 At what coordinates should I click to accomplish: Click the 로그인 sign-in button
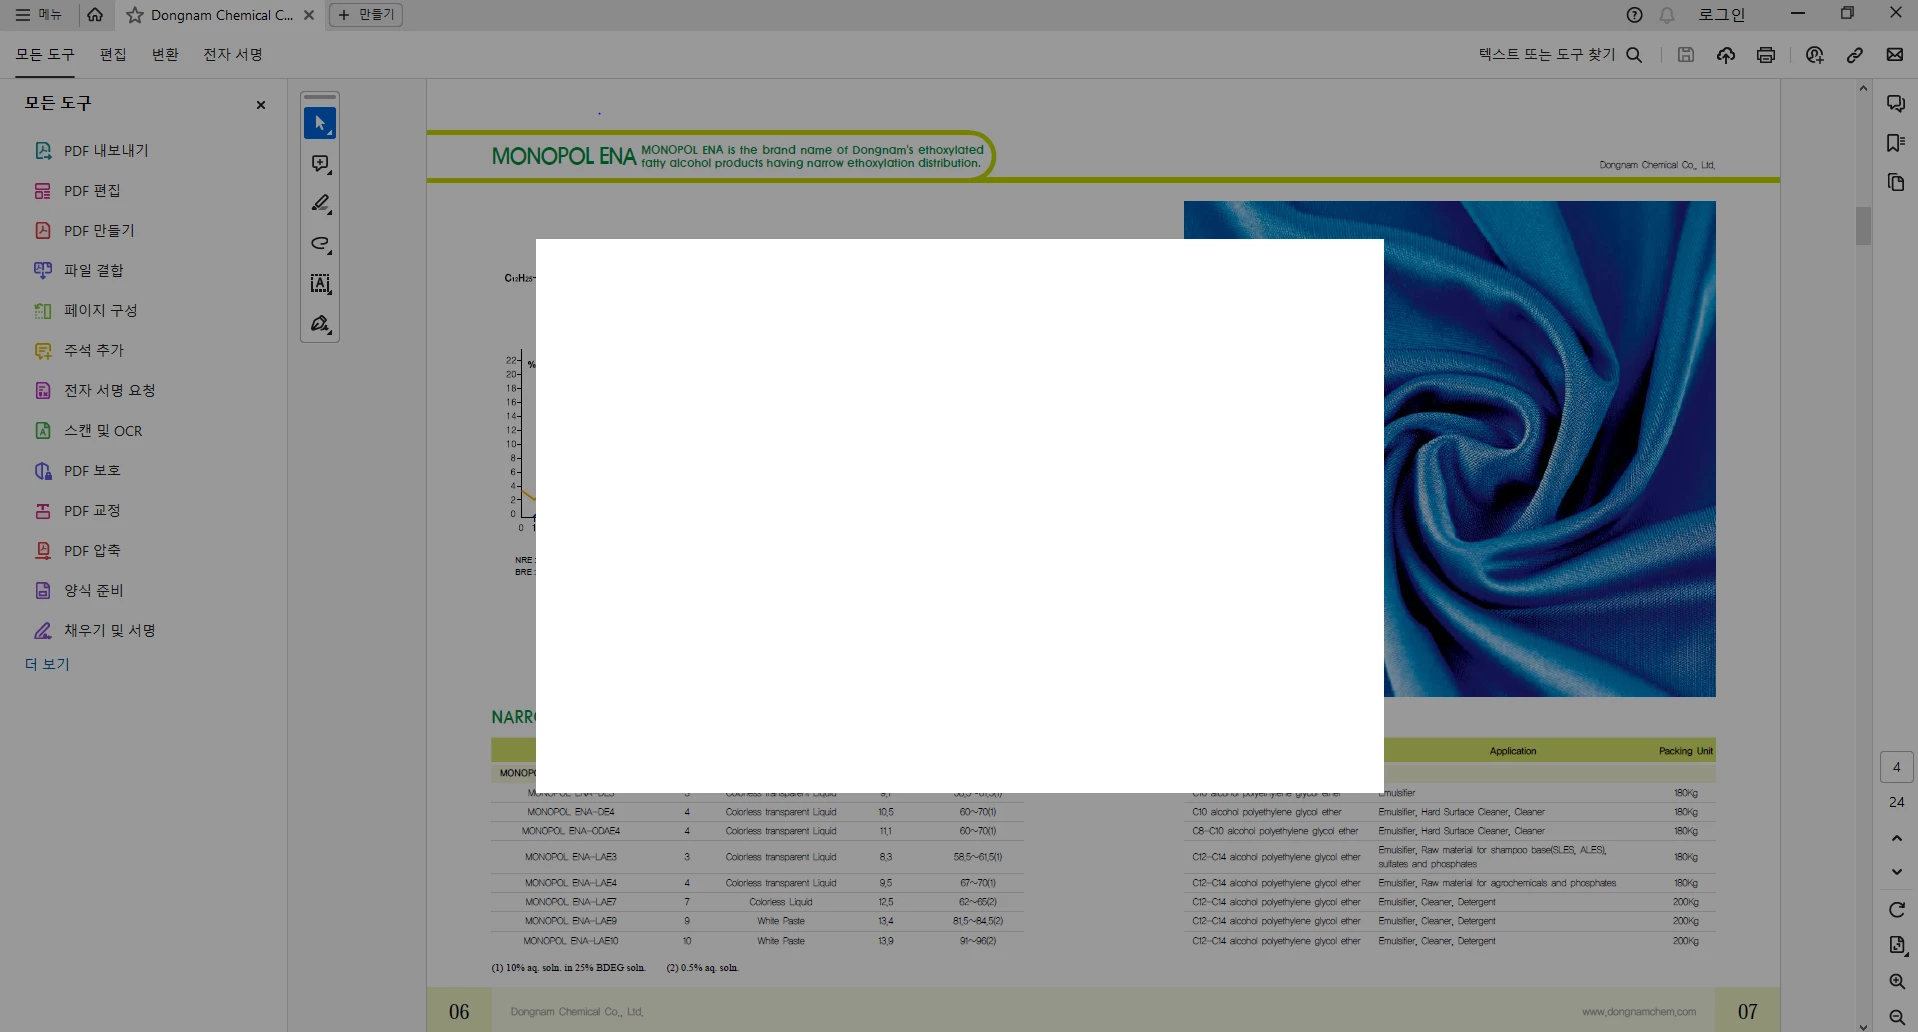1721,15
